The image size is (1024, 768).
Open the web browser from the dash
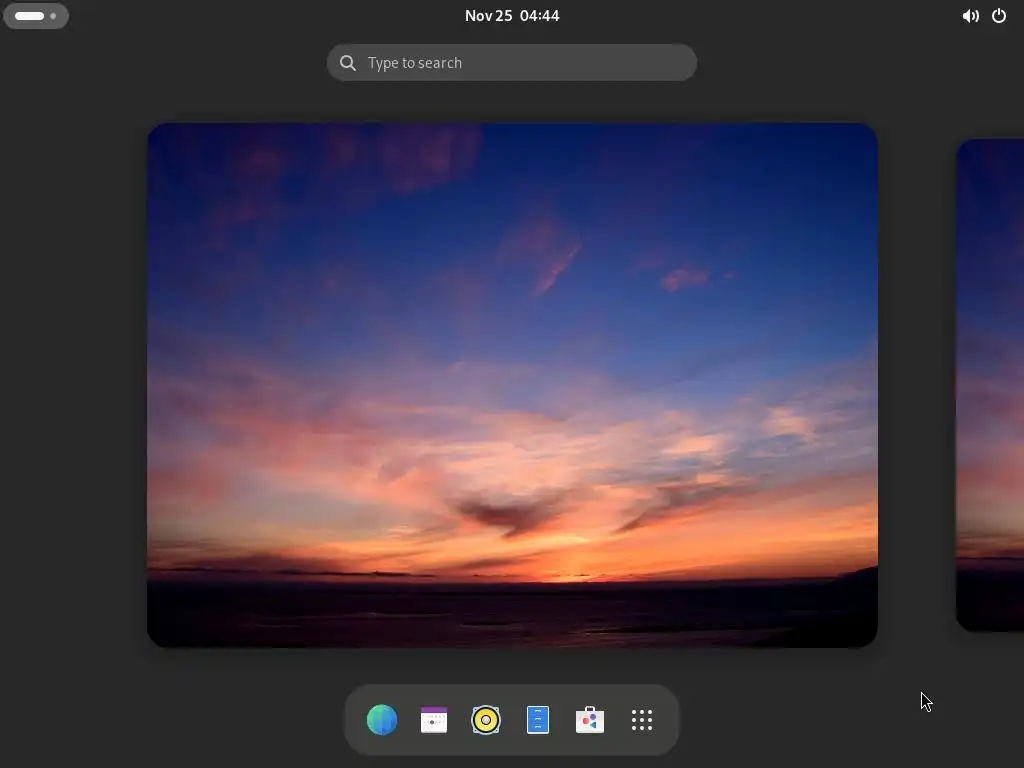[382, 720]
